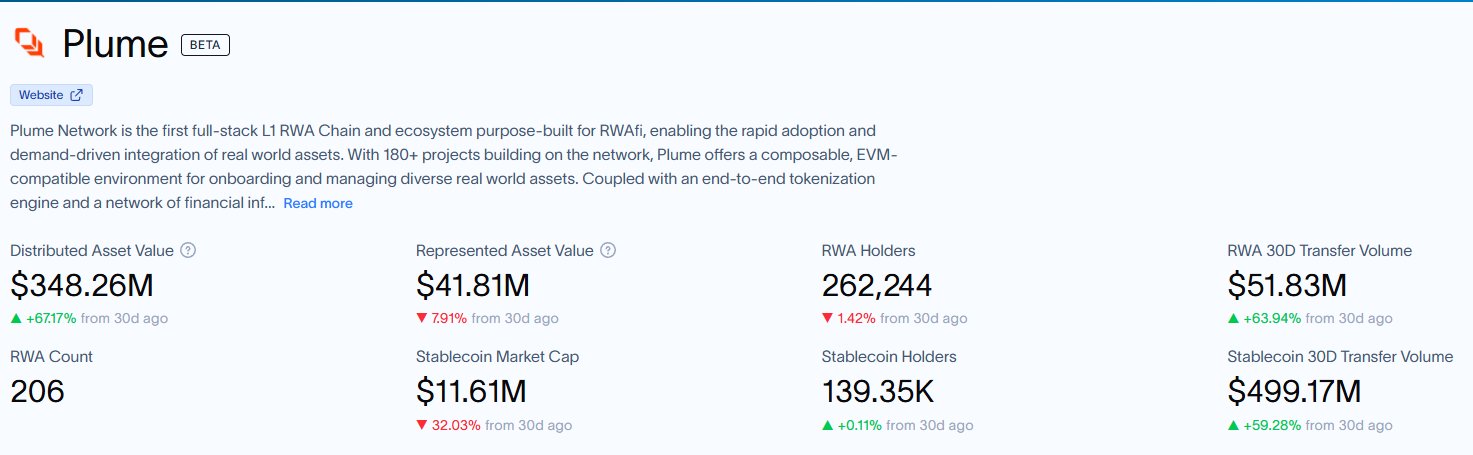Click red down arrow by 32.03%
Screen dimensions: 1473x455
click(422, 425)
